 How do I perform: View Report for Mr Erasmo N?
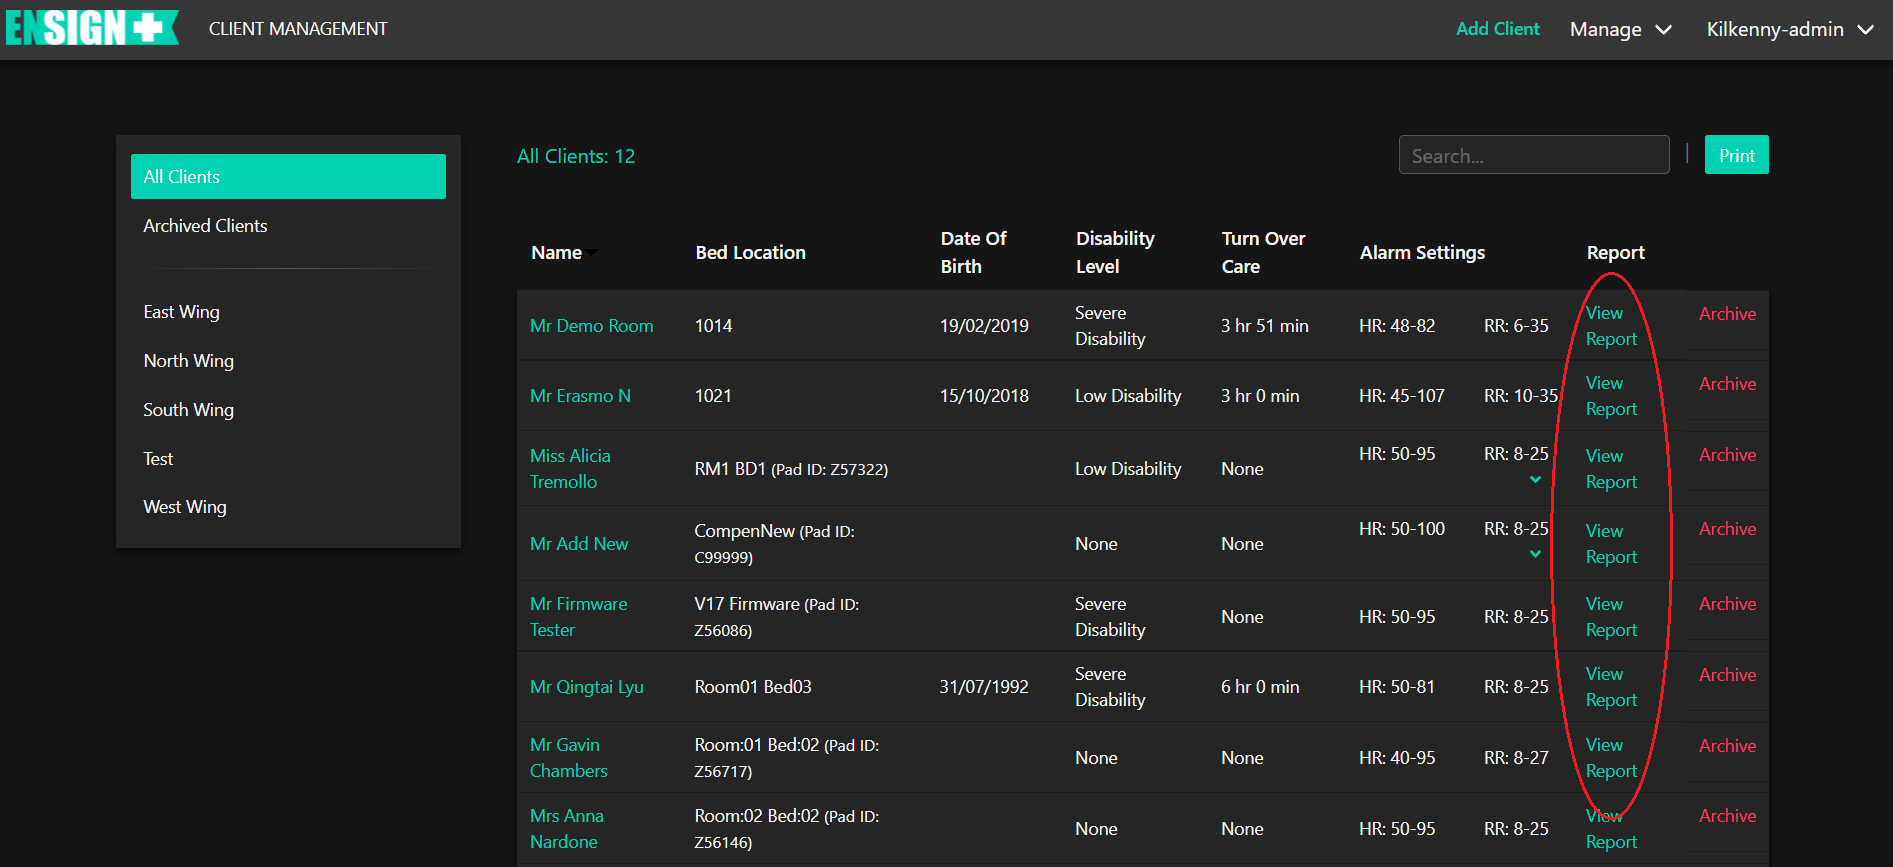pos(1611,396)
